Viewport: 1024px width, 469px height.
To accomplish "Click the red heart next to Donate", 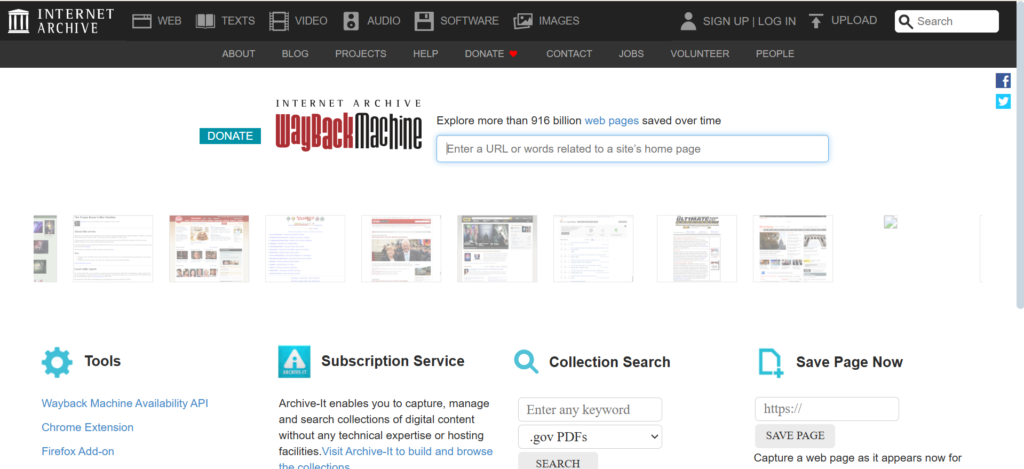I will click(513, 54).
